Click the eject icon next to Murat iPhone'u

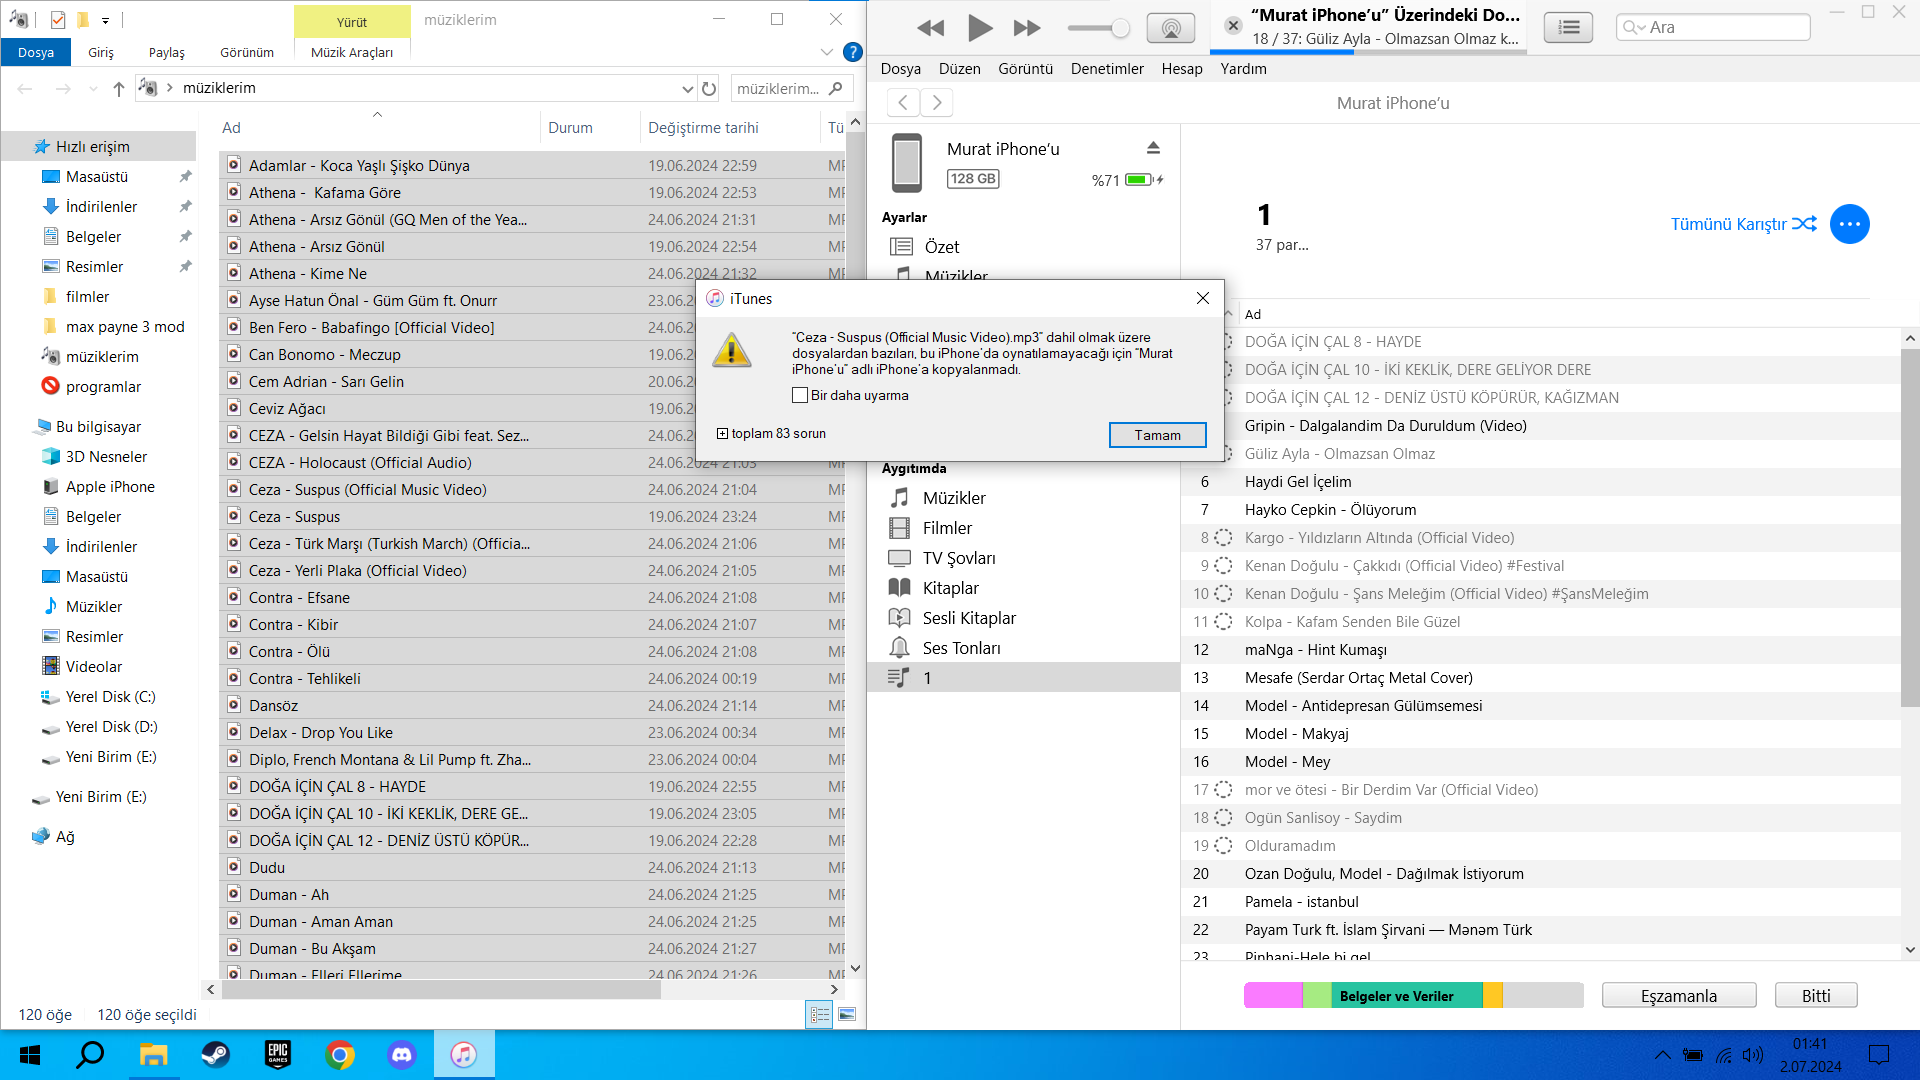coord(1153,148)
